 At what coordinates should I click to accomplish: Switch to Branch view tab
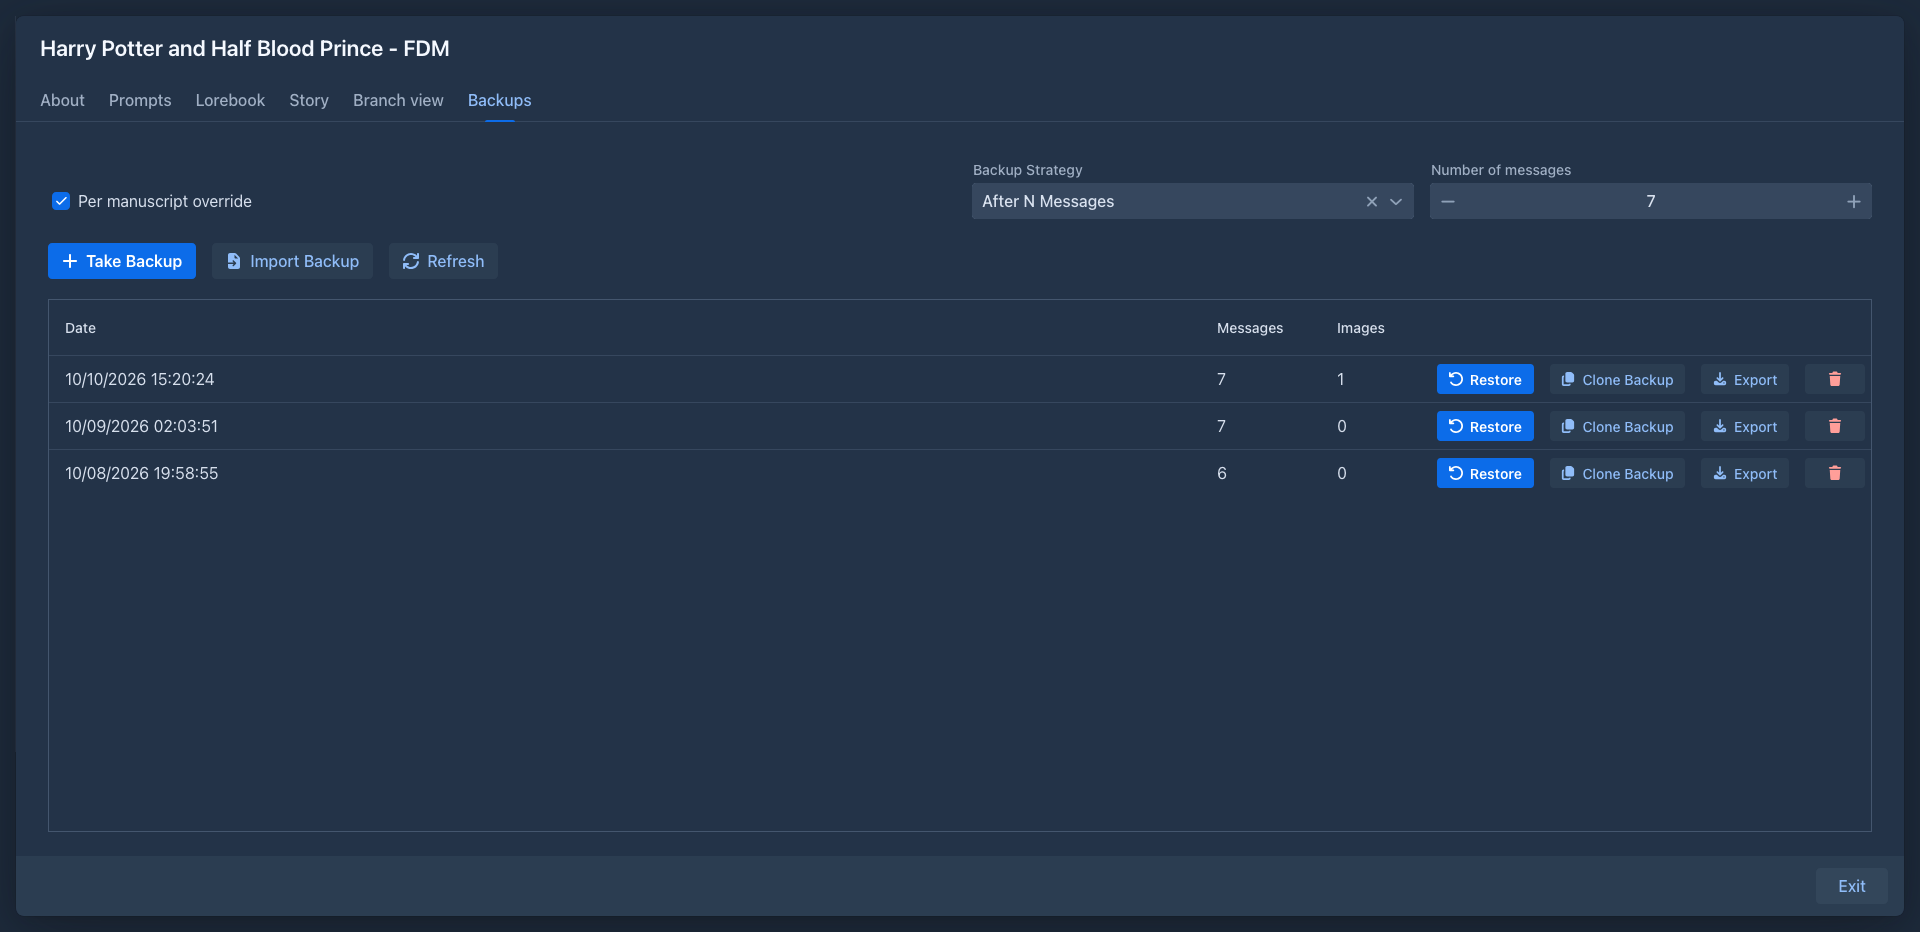[398, 100]
